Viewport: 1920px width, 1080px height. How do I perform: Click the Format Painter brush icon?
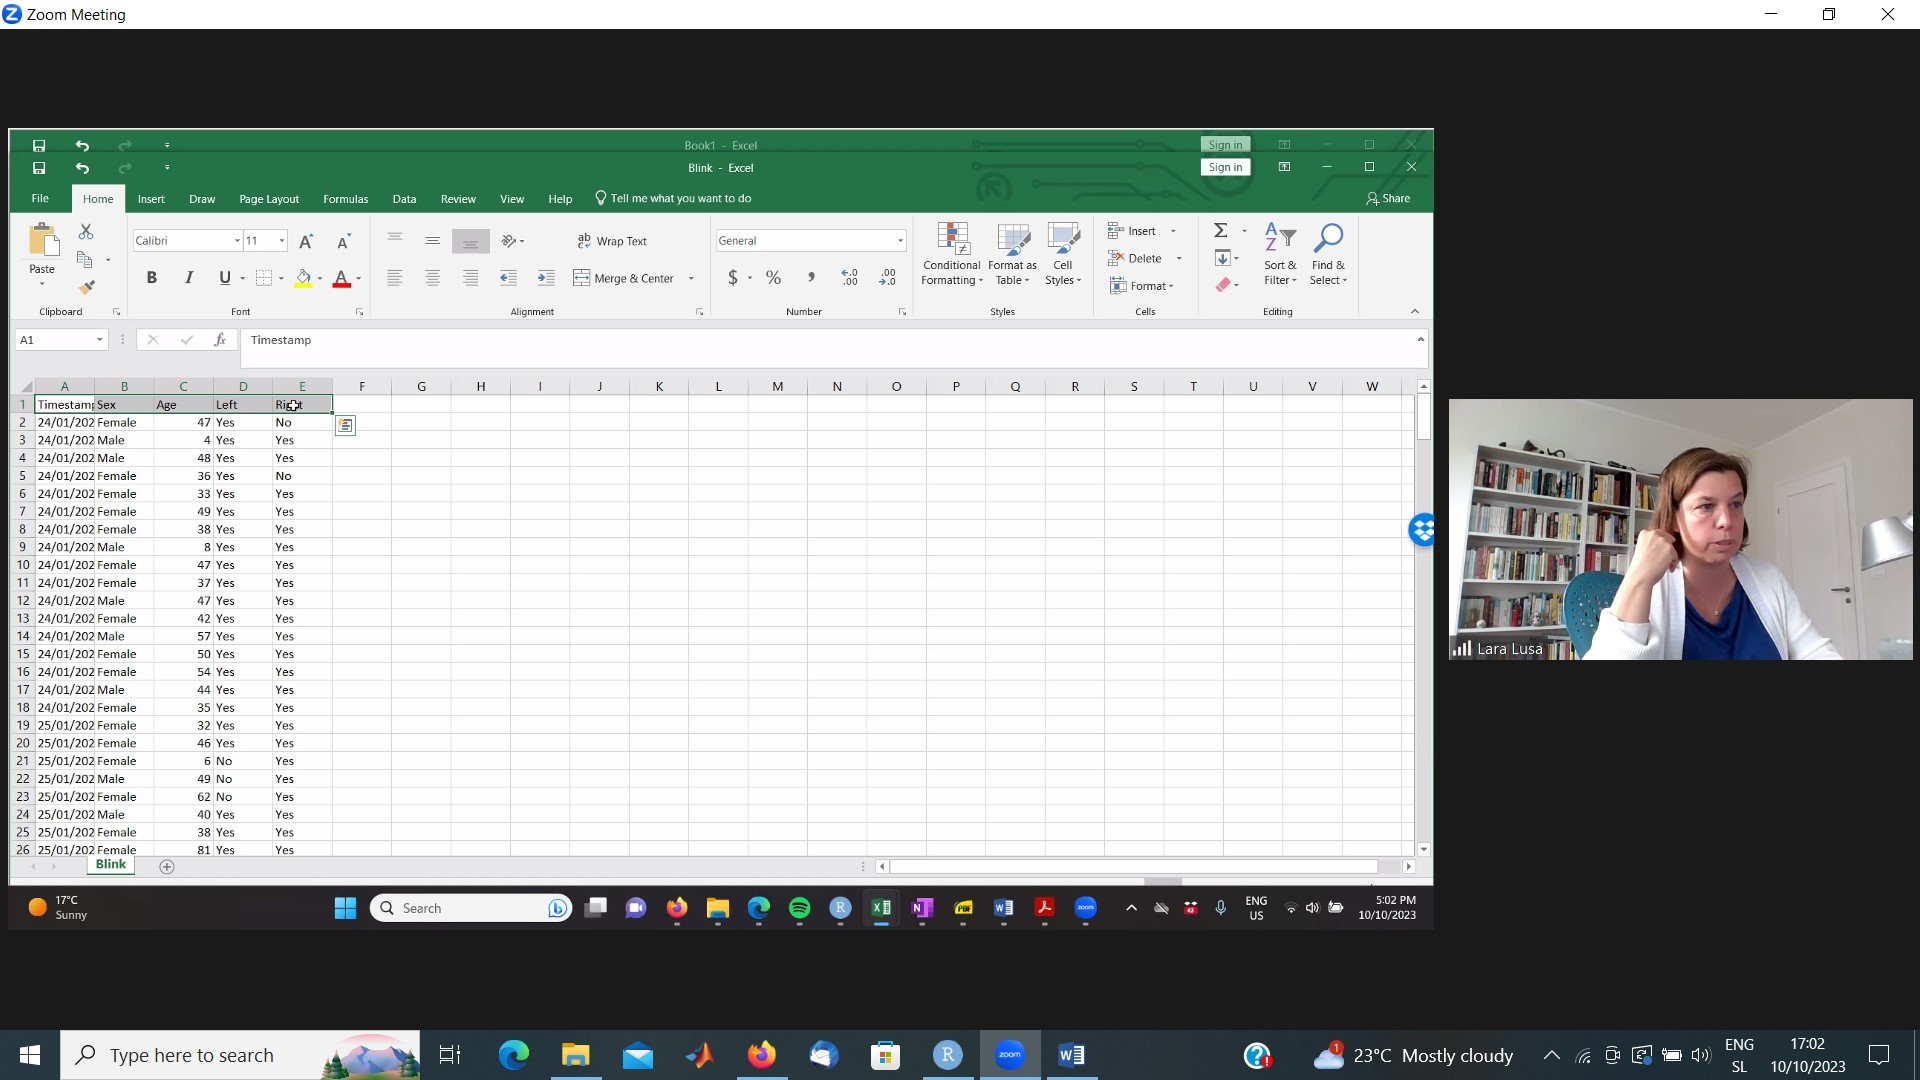pyautogui.click(x=87, y=287)
